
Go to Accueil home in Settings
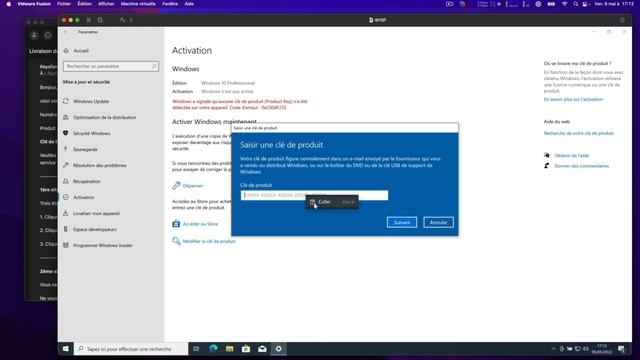(x=80, y=51)
